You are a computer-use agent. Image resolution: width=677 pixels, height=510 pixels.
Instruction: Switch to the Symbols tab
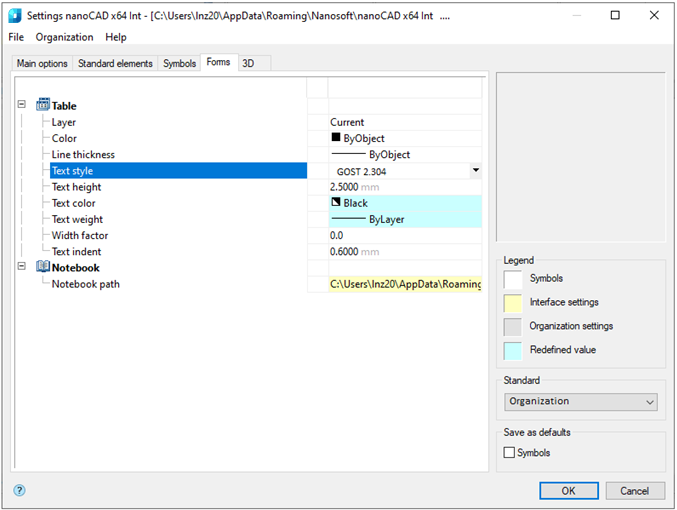click(x=179, y=63)
